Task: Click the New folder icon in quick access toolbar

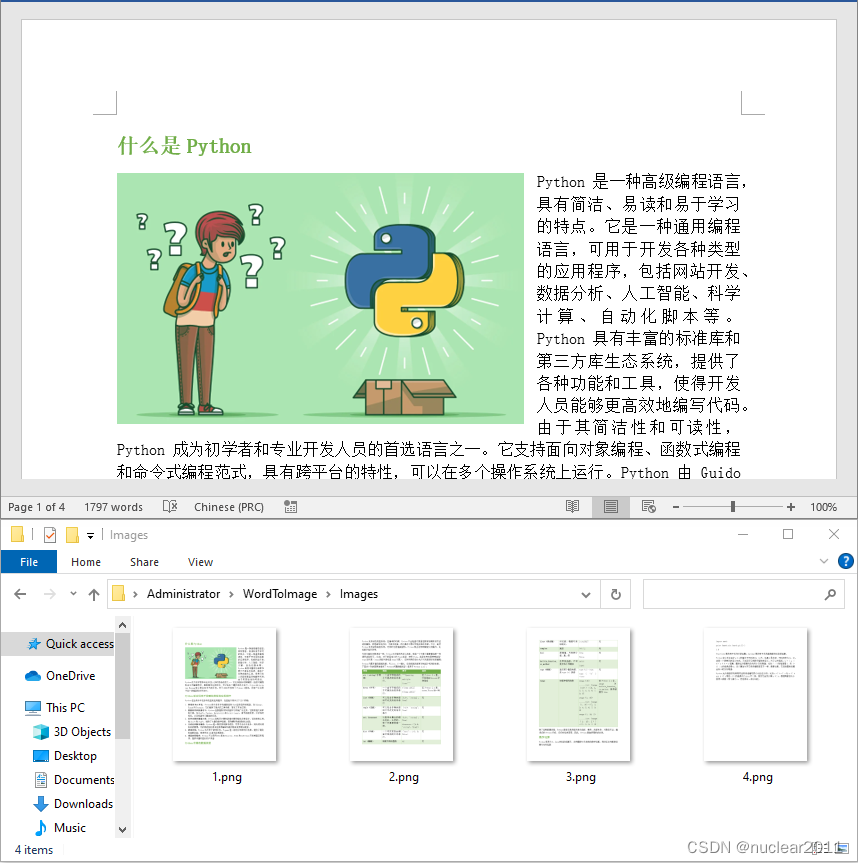Action: coord(72,534)
